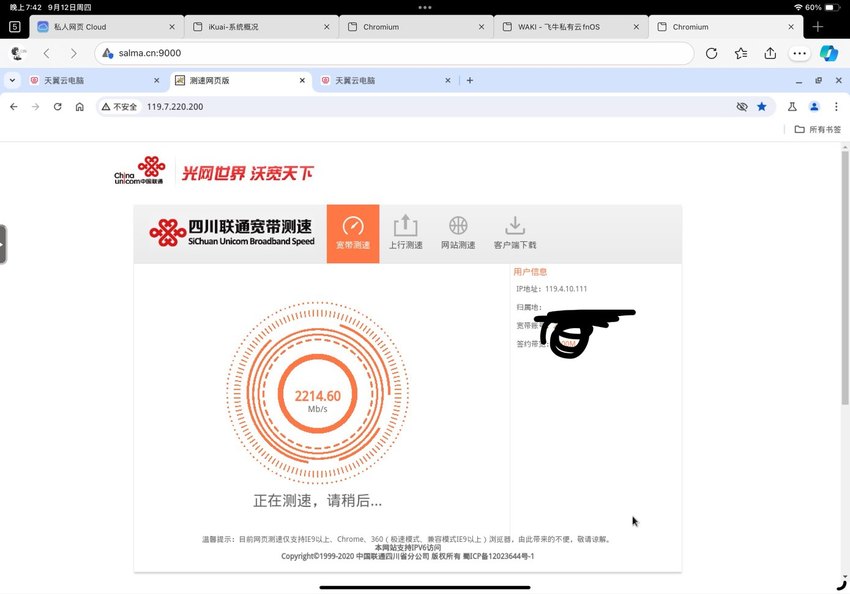Go back in the outer browser
The image size is (850, 594).
pyautogui.click(x=47, y=53)
